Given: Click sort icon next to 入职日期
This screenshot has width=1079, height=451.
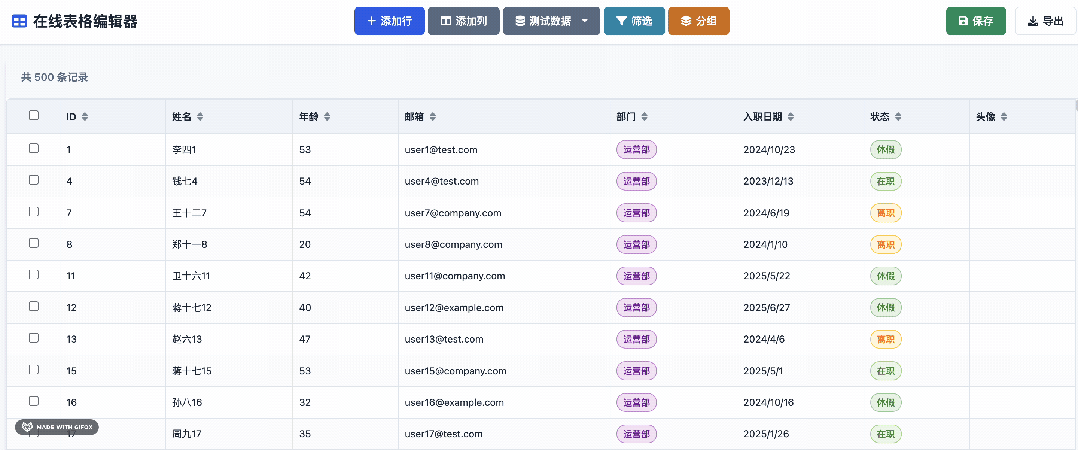Looking at the screenshot, I should click(x=792, y=117).
